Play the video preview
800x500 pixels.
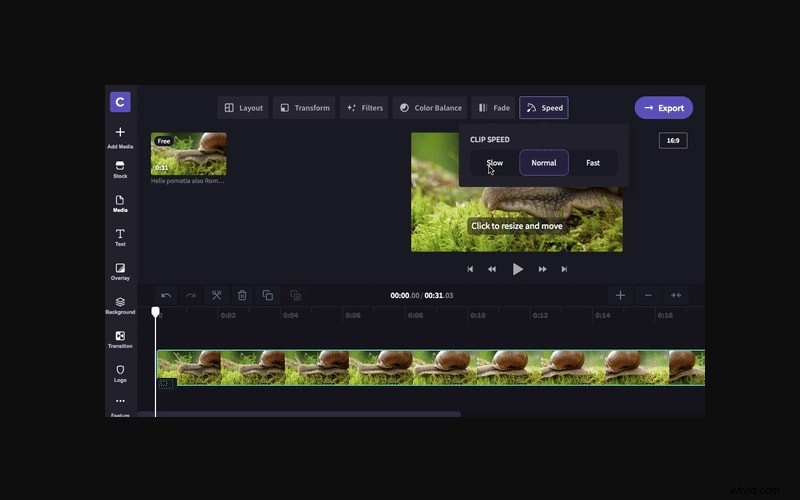click(x=517, y=269)
